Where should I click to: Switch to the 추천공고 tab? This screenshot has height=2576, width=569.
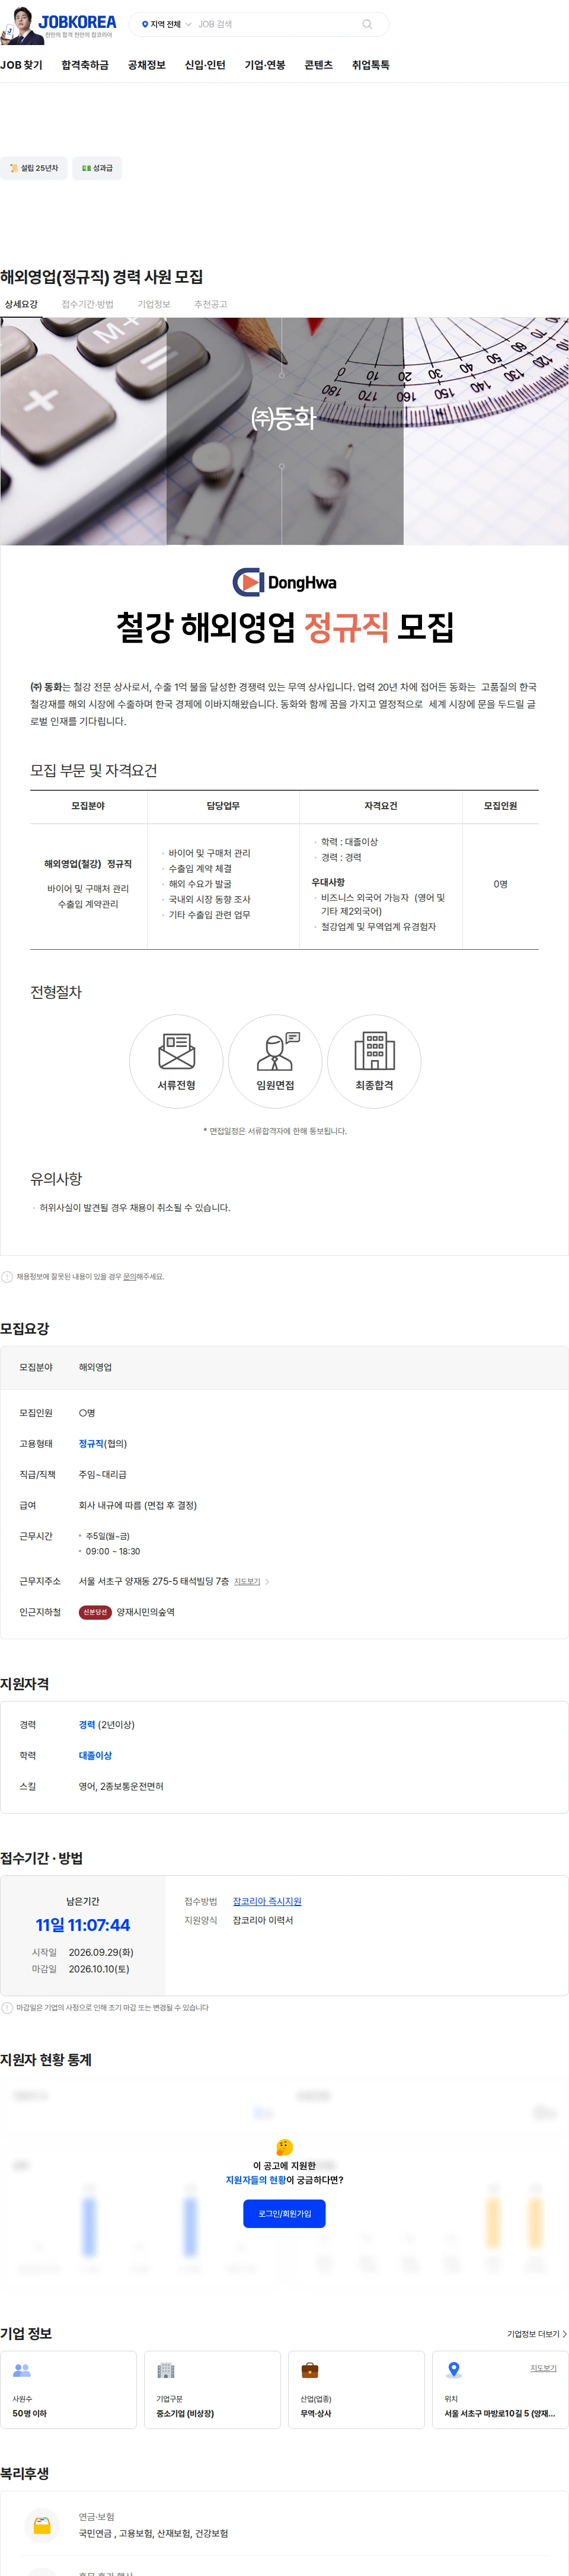click(211, 304)
